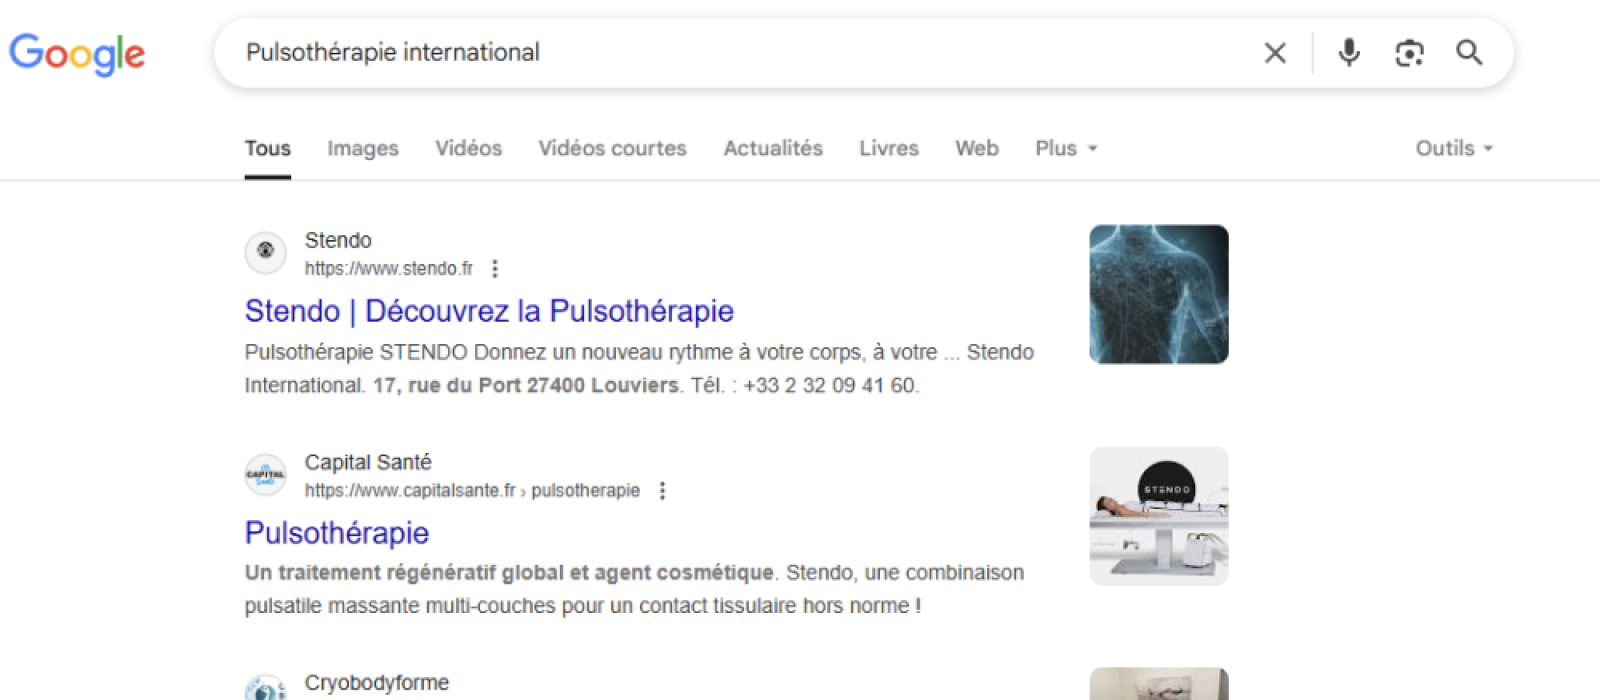The width and height of the screenshot is (1600, 700).
Task: Select the Vidéos tab
Action: coord(468,148)
